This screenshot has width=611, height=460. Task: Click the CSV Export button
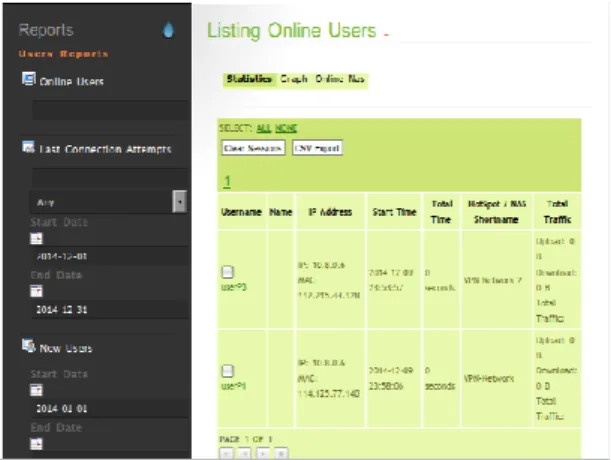tap(317, 148)
